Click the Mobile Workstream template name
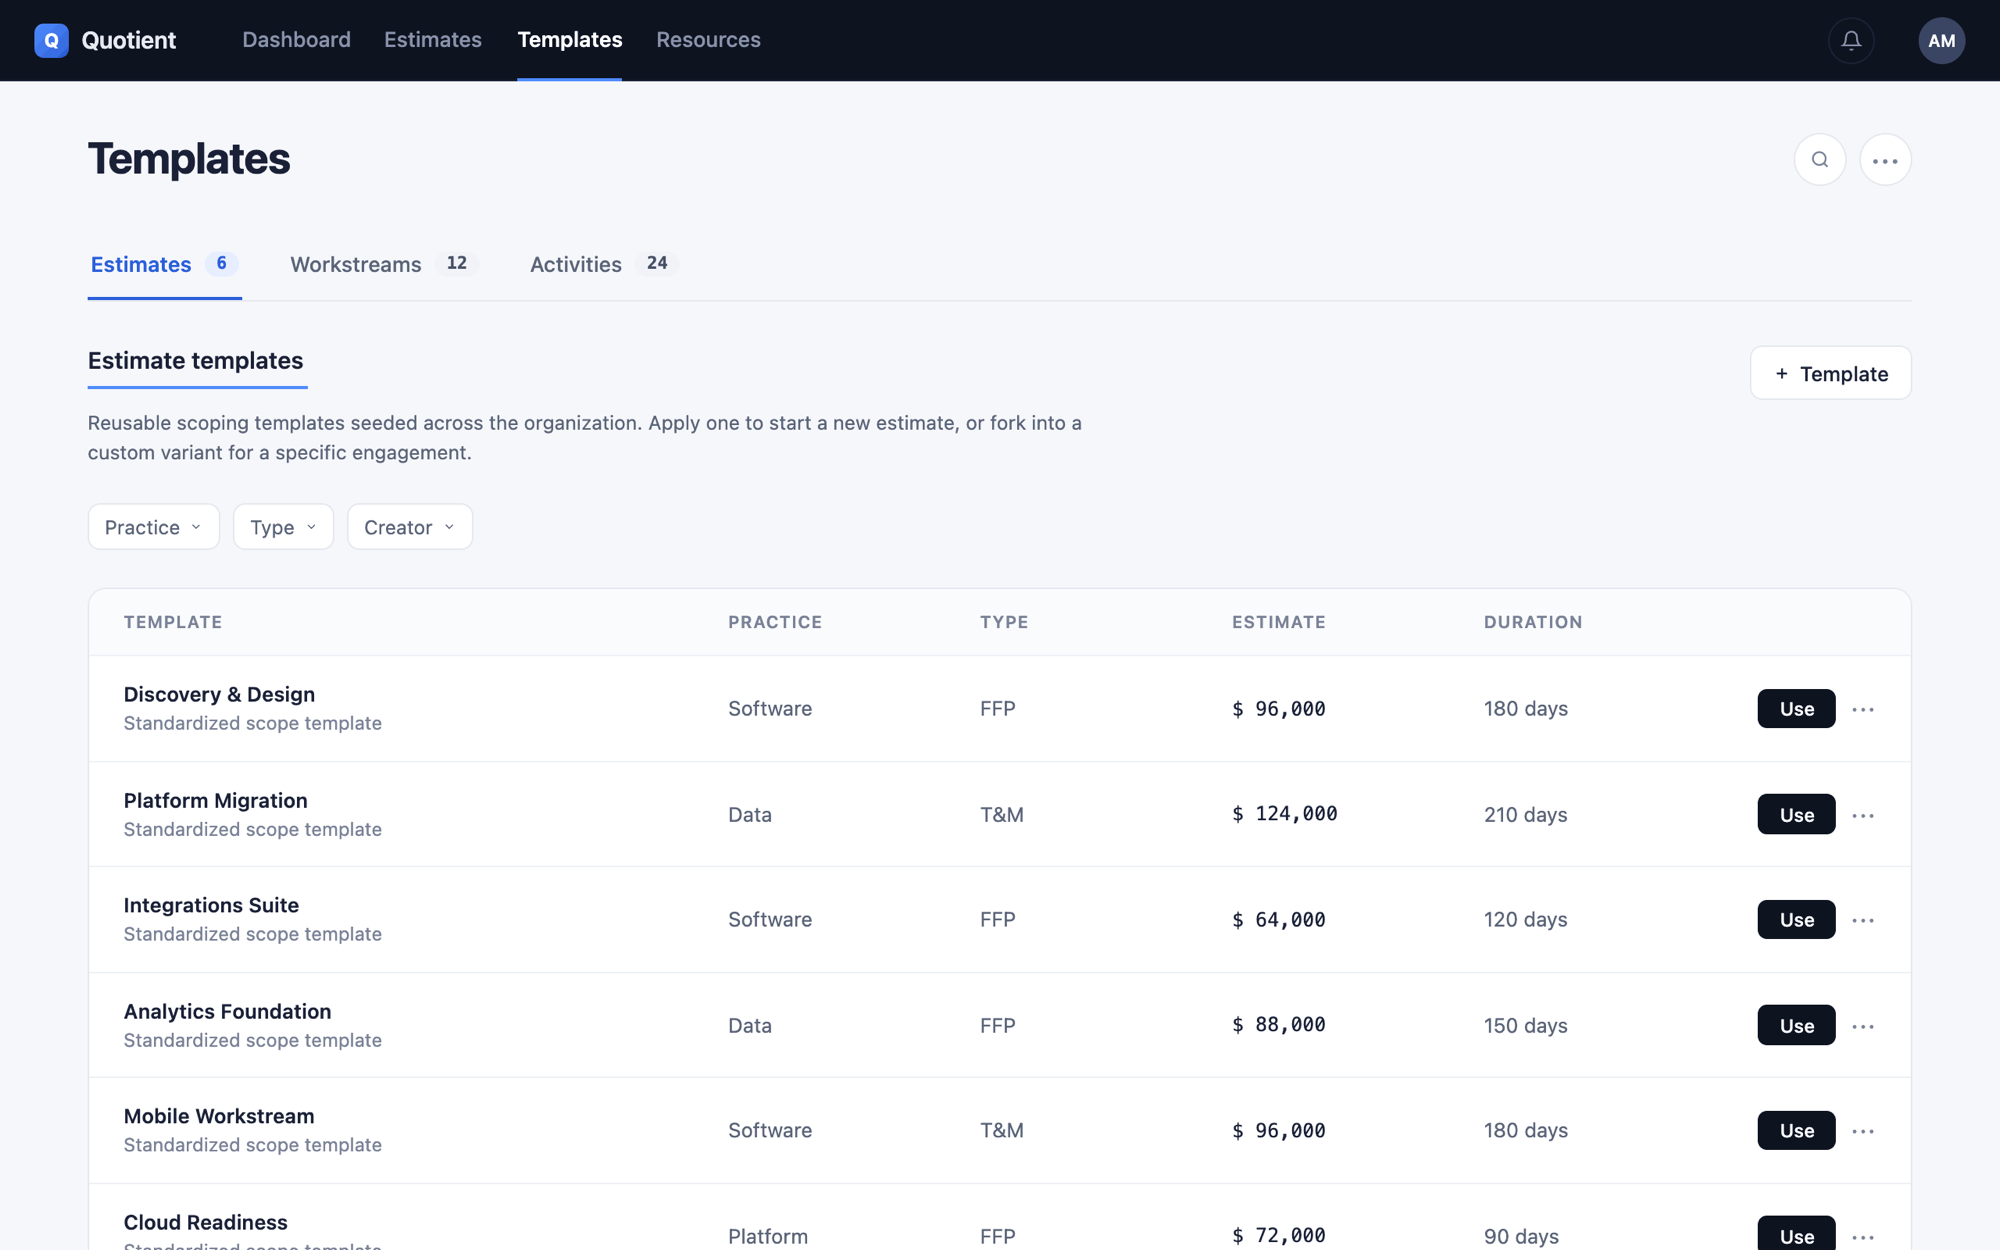Viewport: 2000px width, 1250px height. [219, 1116]
